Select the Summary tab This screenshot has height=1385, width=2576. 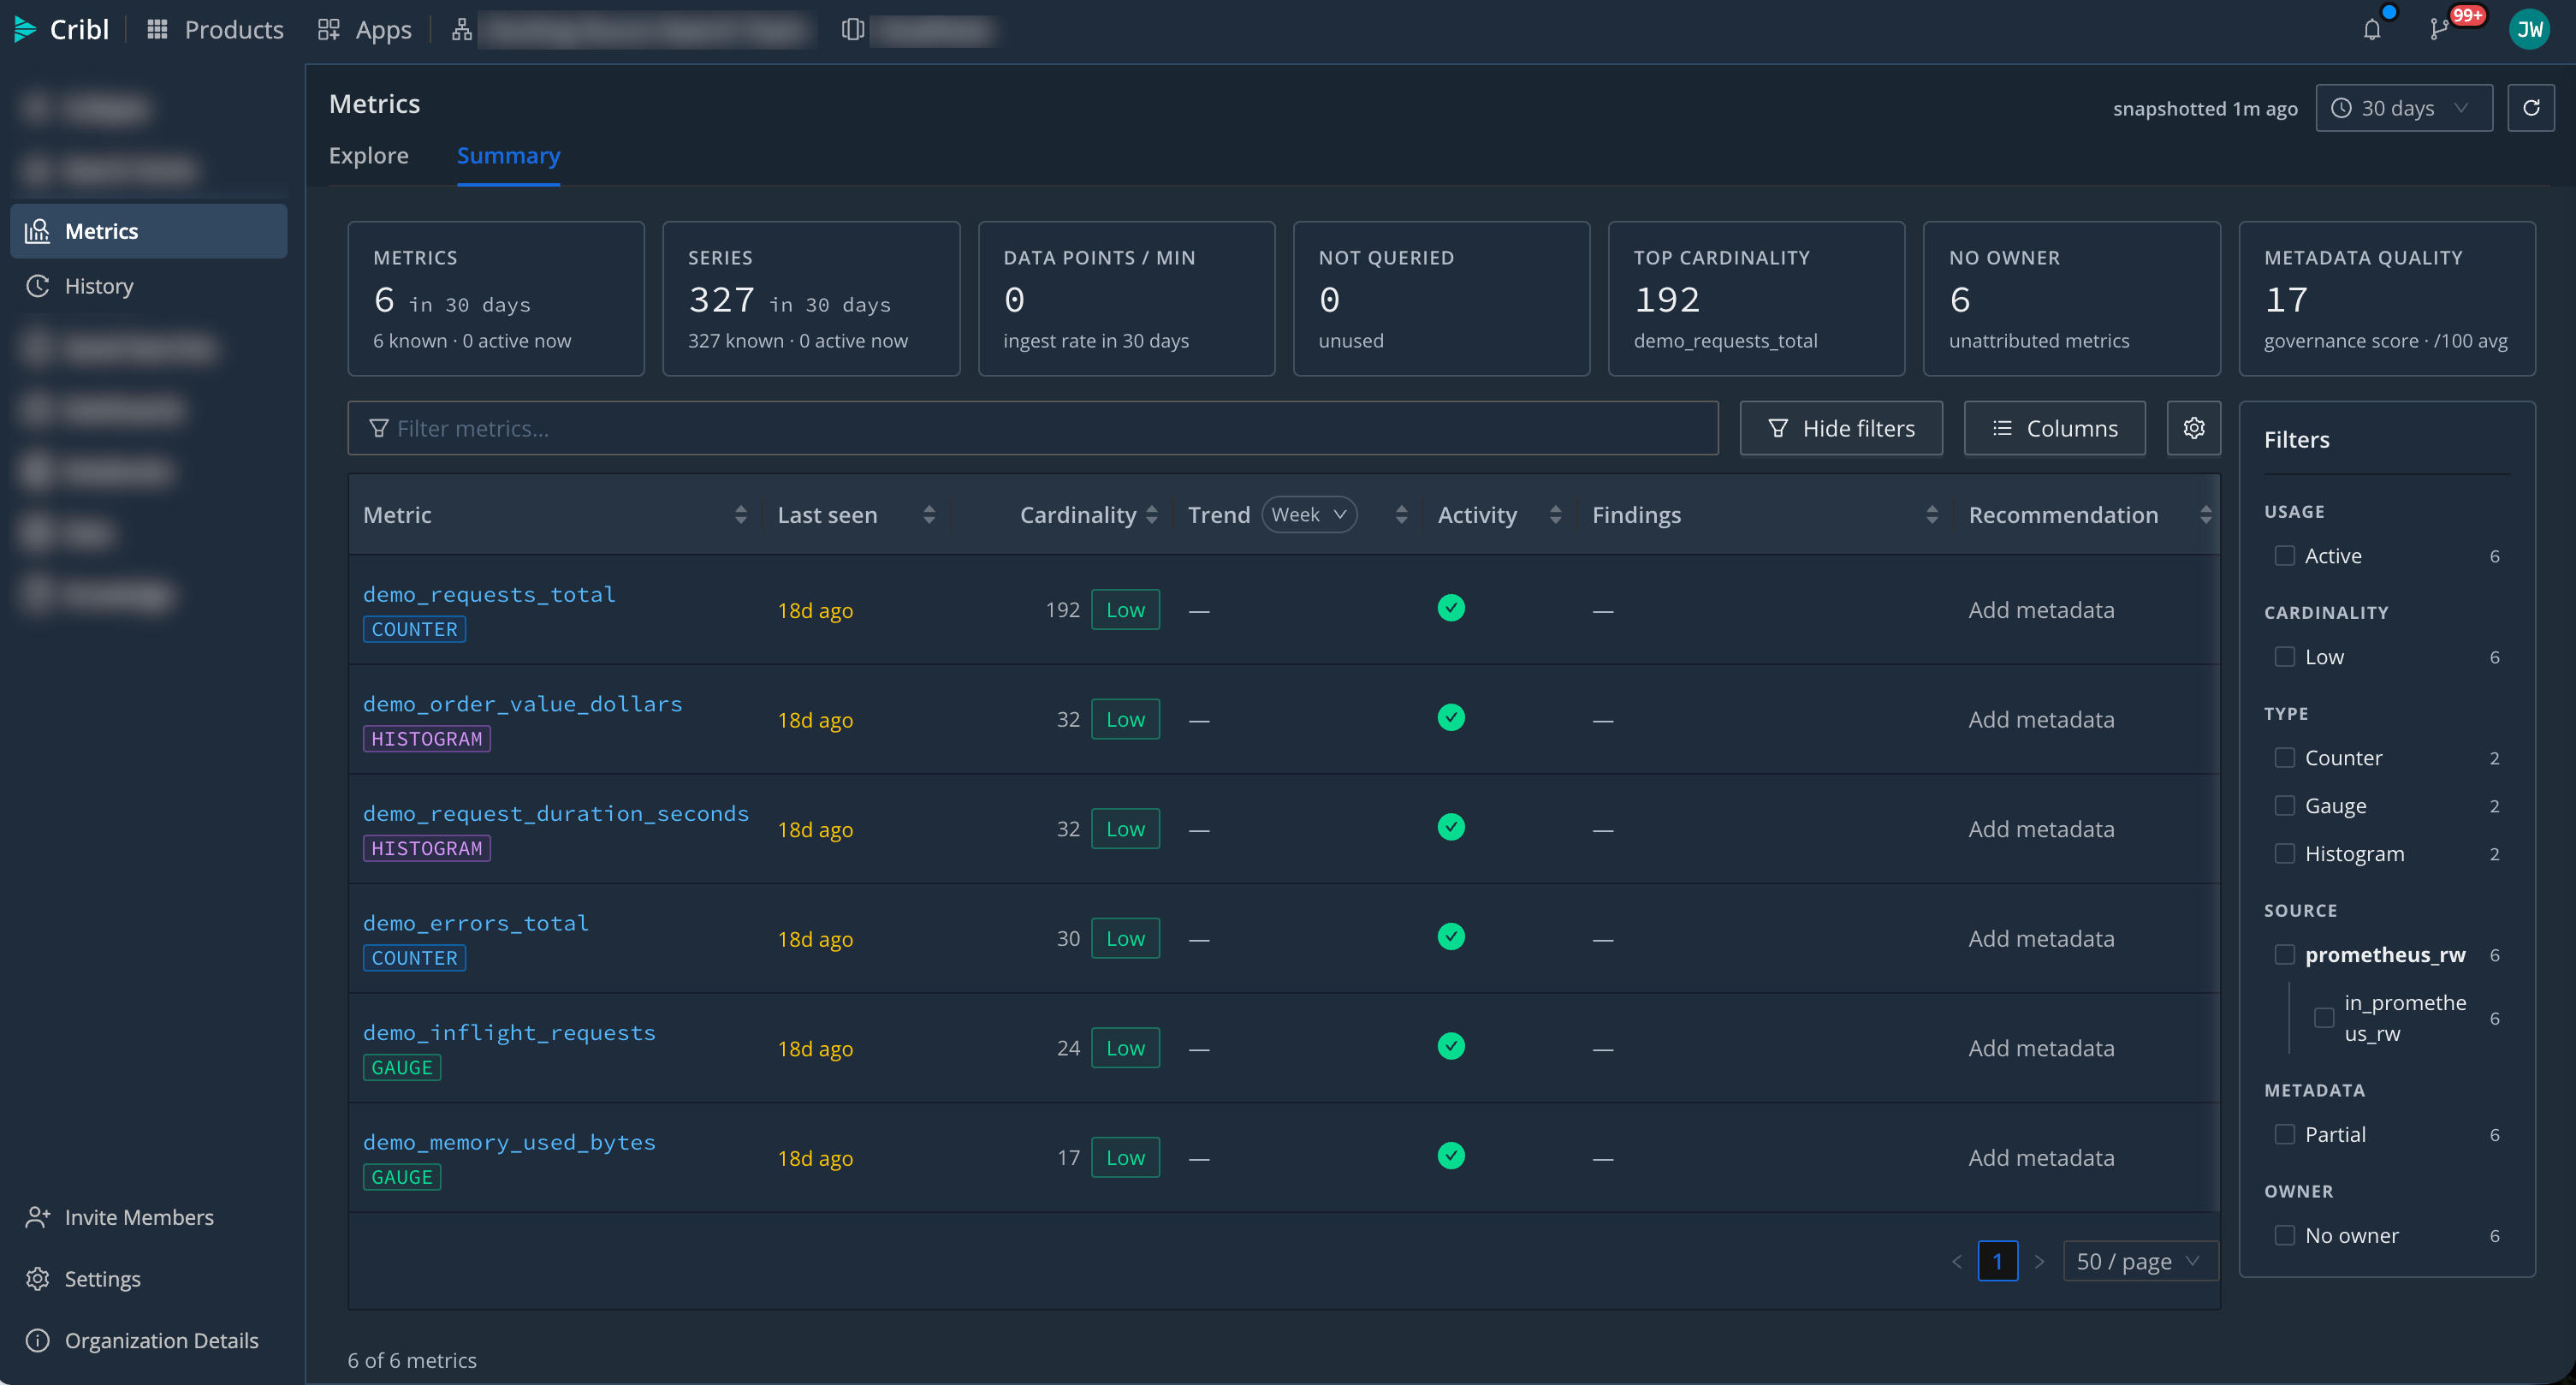click(x=508, y=156)
